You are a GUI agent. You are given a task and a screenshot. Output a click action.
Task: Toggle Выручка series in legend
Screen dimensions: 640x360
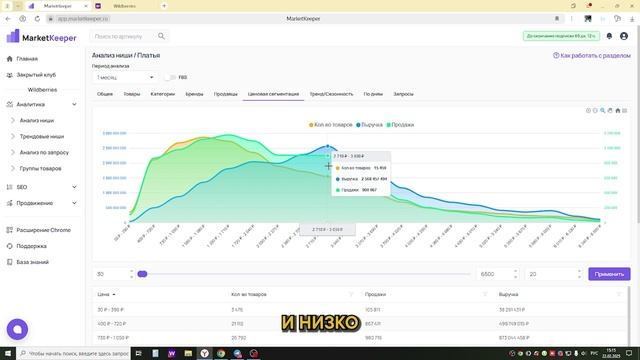[x=369, y=125]
